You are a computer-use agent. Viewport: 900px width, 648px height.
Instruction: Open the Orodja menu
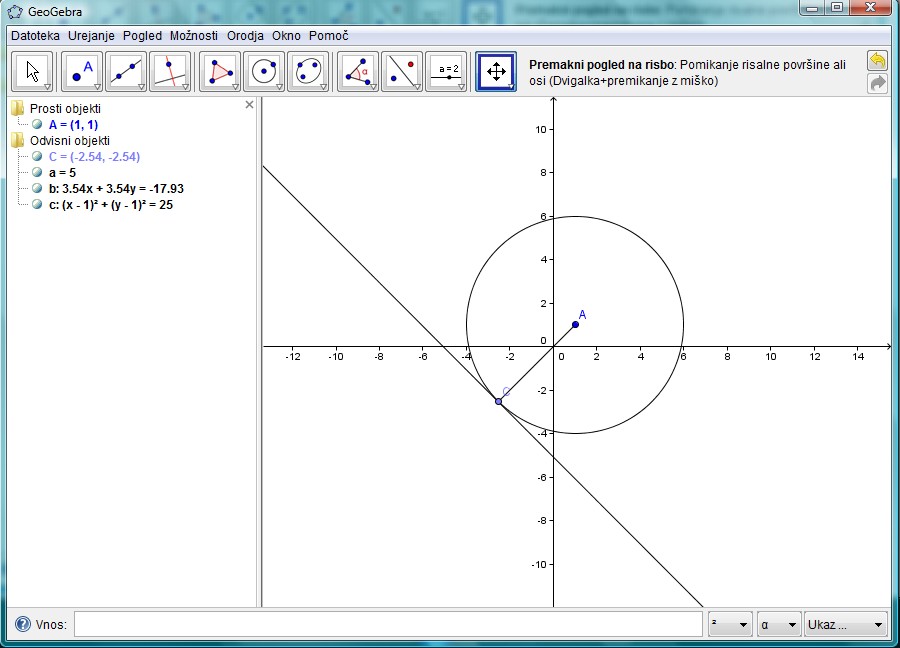[245, 35]
